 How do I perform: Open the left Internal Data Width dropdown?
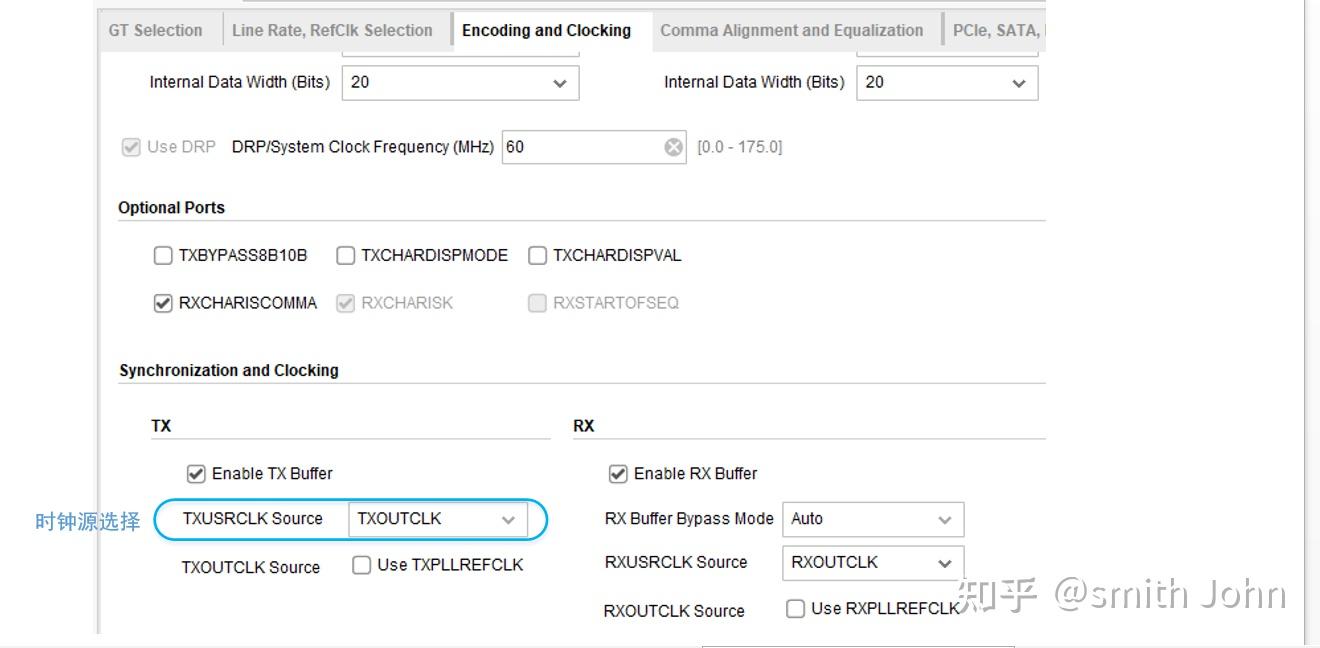point(460,83)
